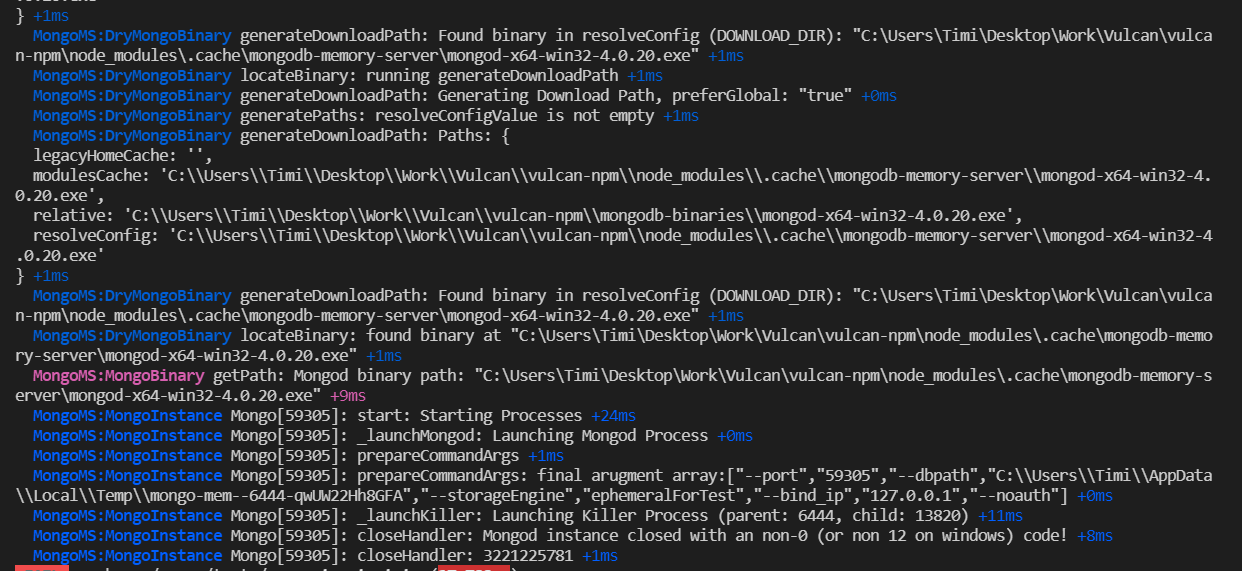
Task: Click +1ms after 'resolveConfigValue is not empty'
Action: [x=681, y=116]
